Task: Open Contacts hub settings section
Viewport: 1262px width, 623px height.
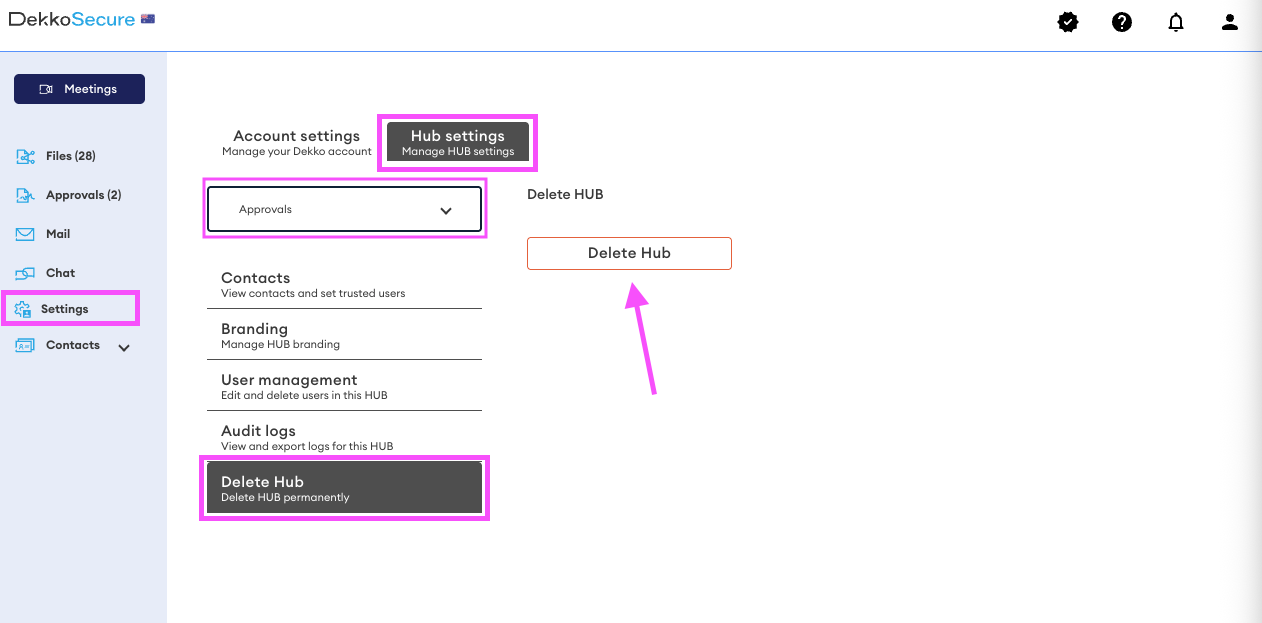Action: tap(345, 284)
